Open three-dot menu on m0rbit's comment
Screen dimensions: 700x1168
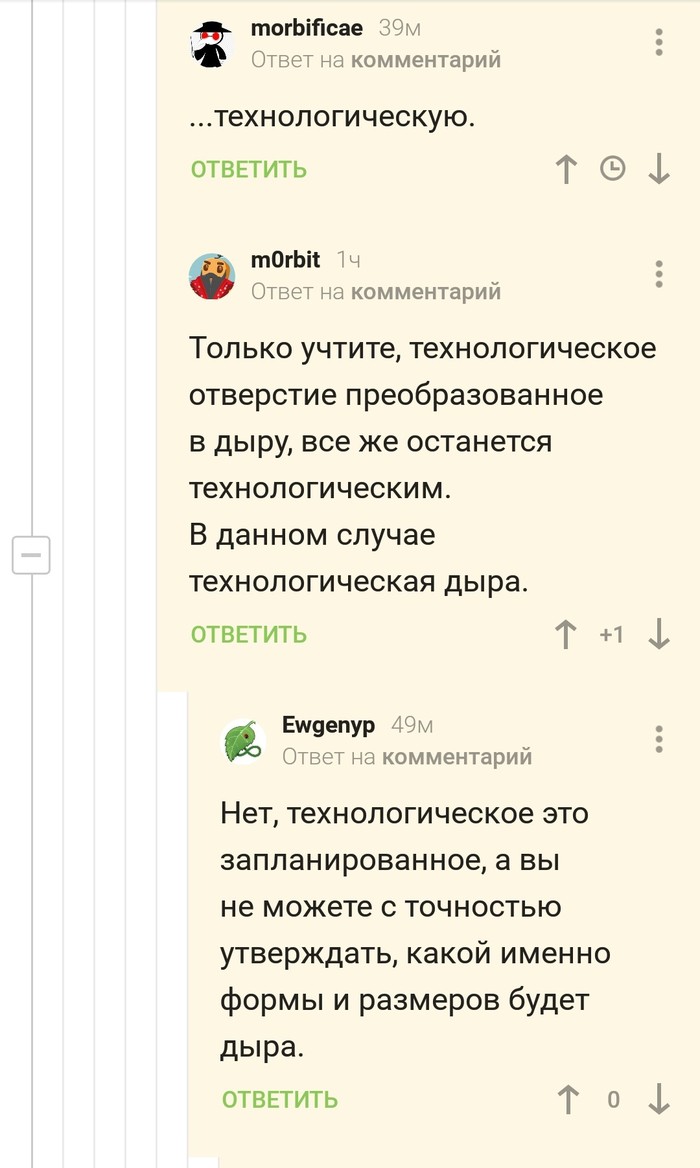click(658, 274)
